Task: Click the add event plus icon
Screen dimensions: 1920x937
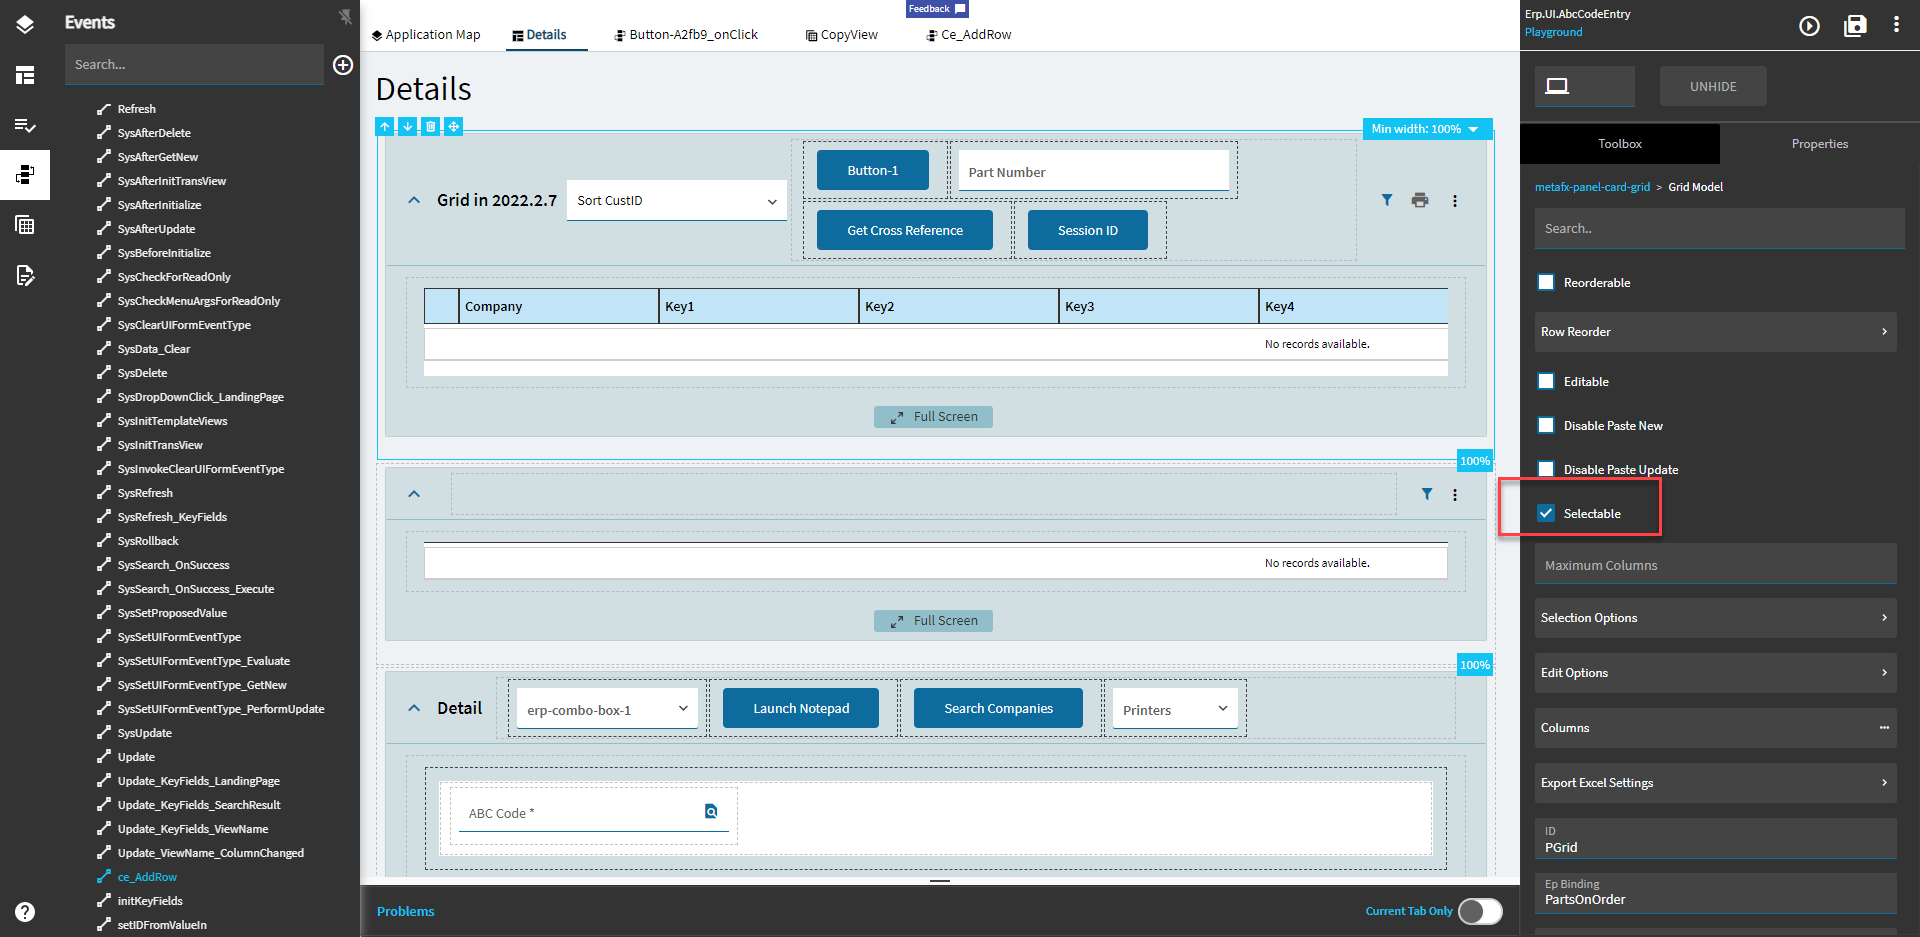Action: (x=343, y=65)
